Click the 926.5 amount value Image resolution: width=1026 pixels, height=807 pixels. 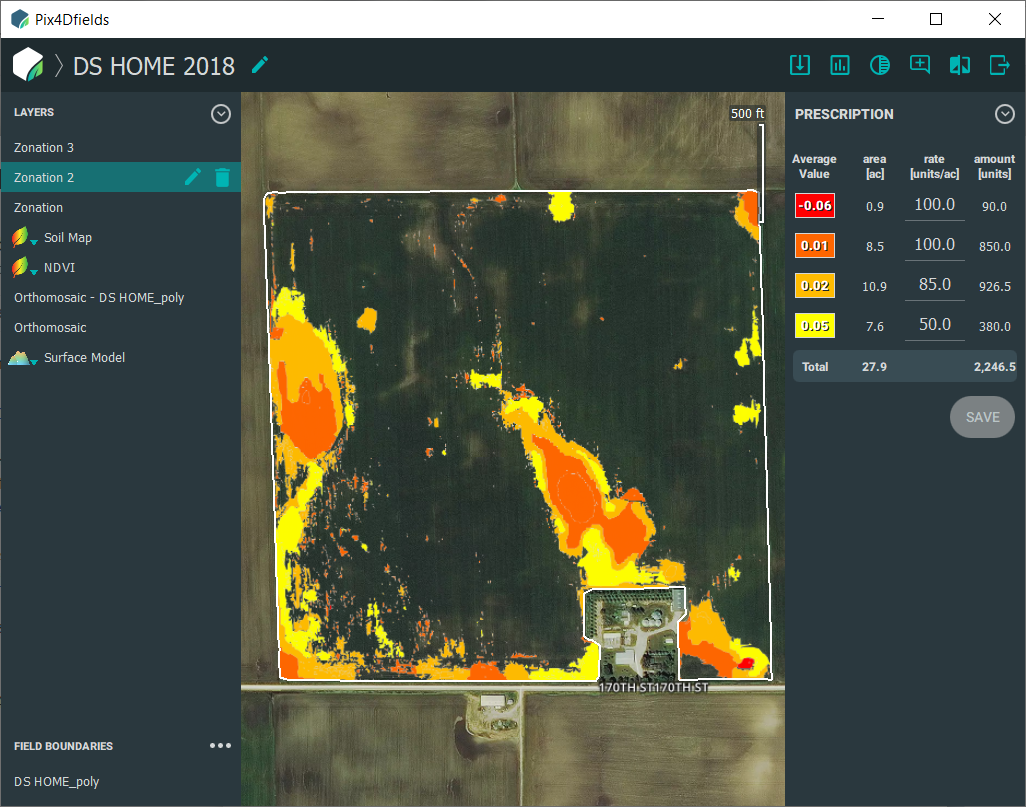click(995, 287)
